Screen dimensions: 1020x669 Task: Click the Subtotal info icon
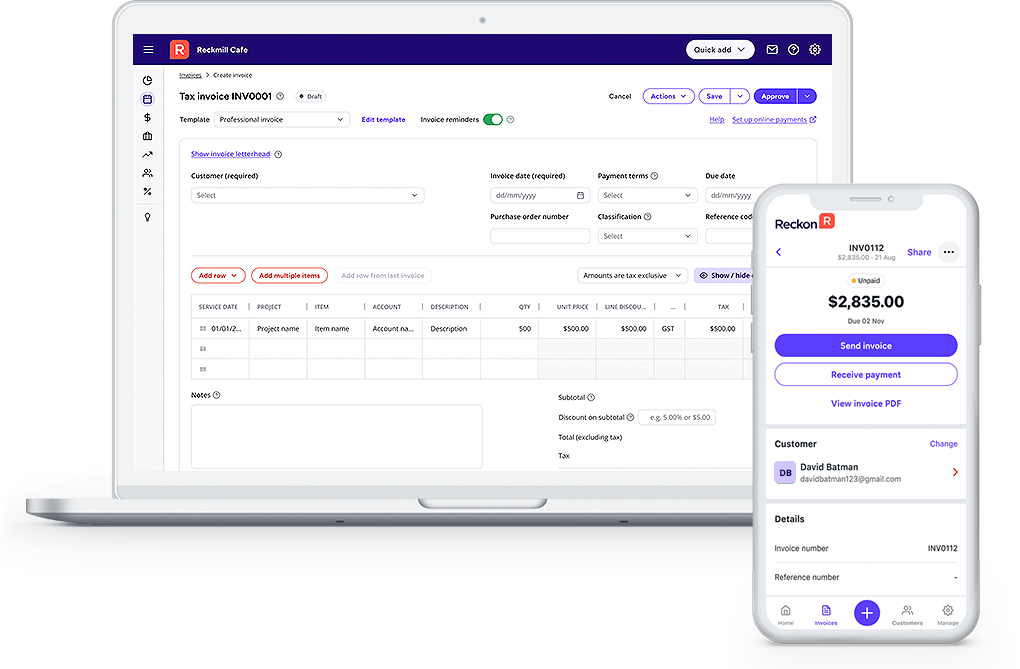click(591, 398)
